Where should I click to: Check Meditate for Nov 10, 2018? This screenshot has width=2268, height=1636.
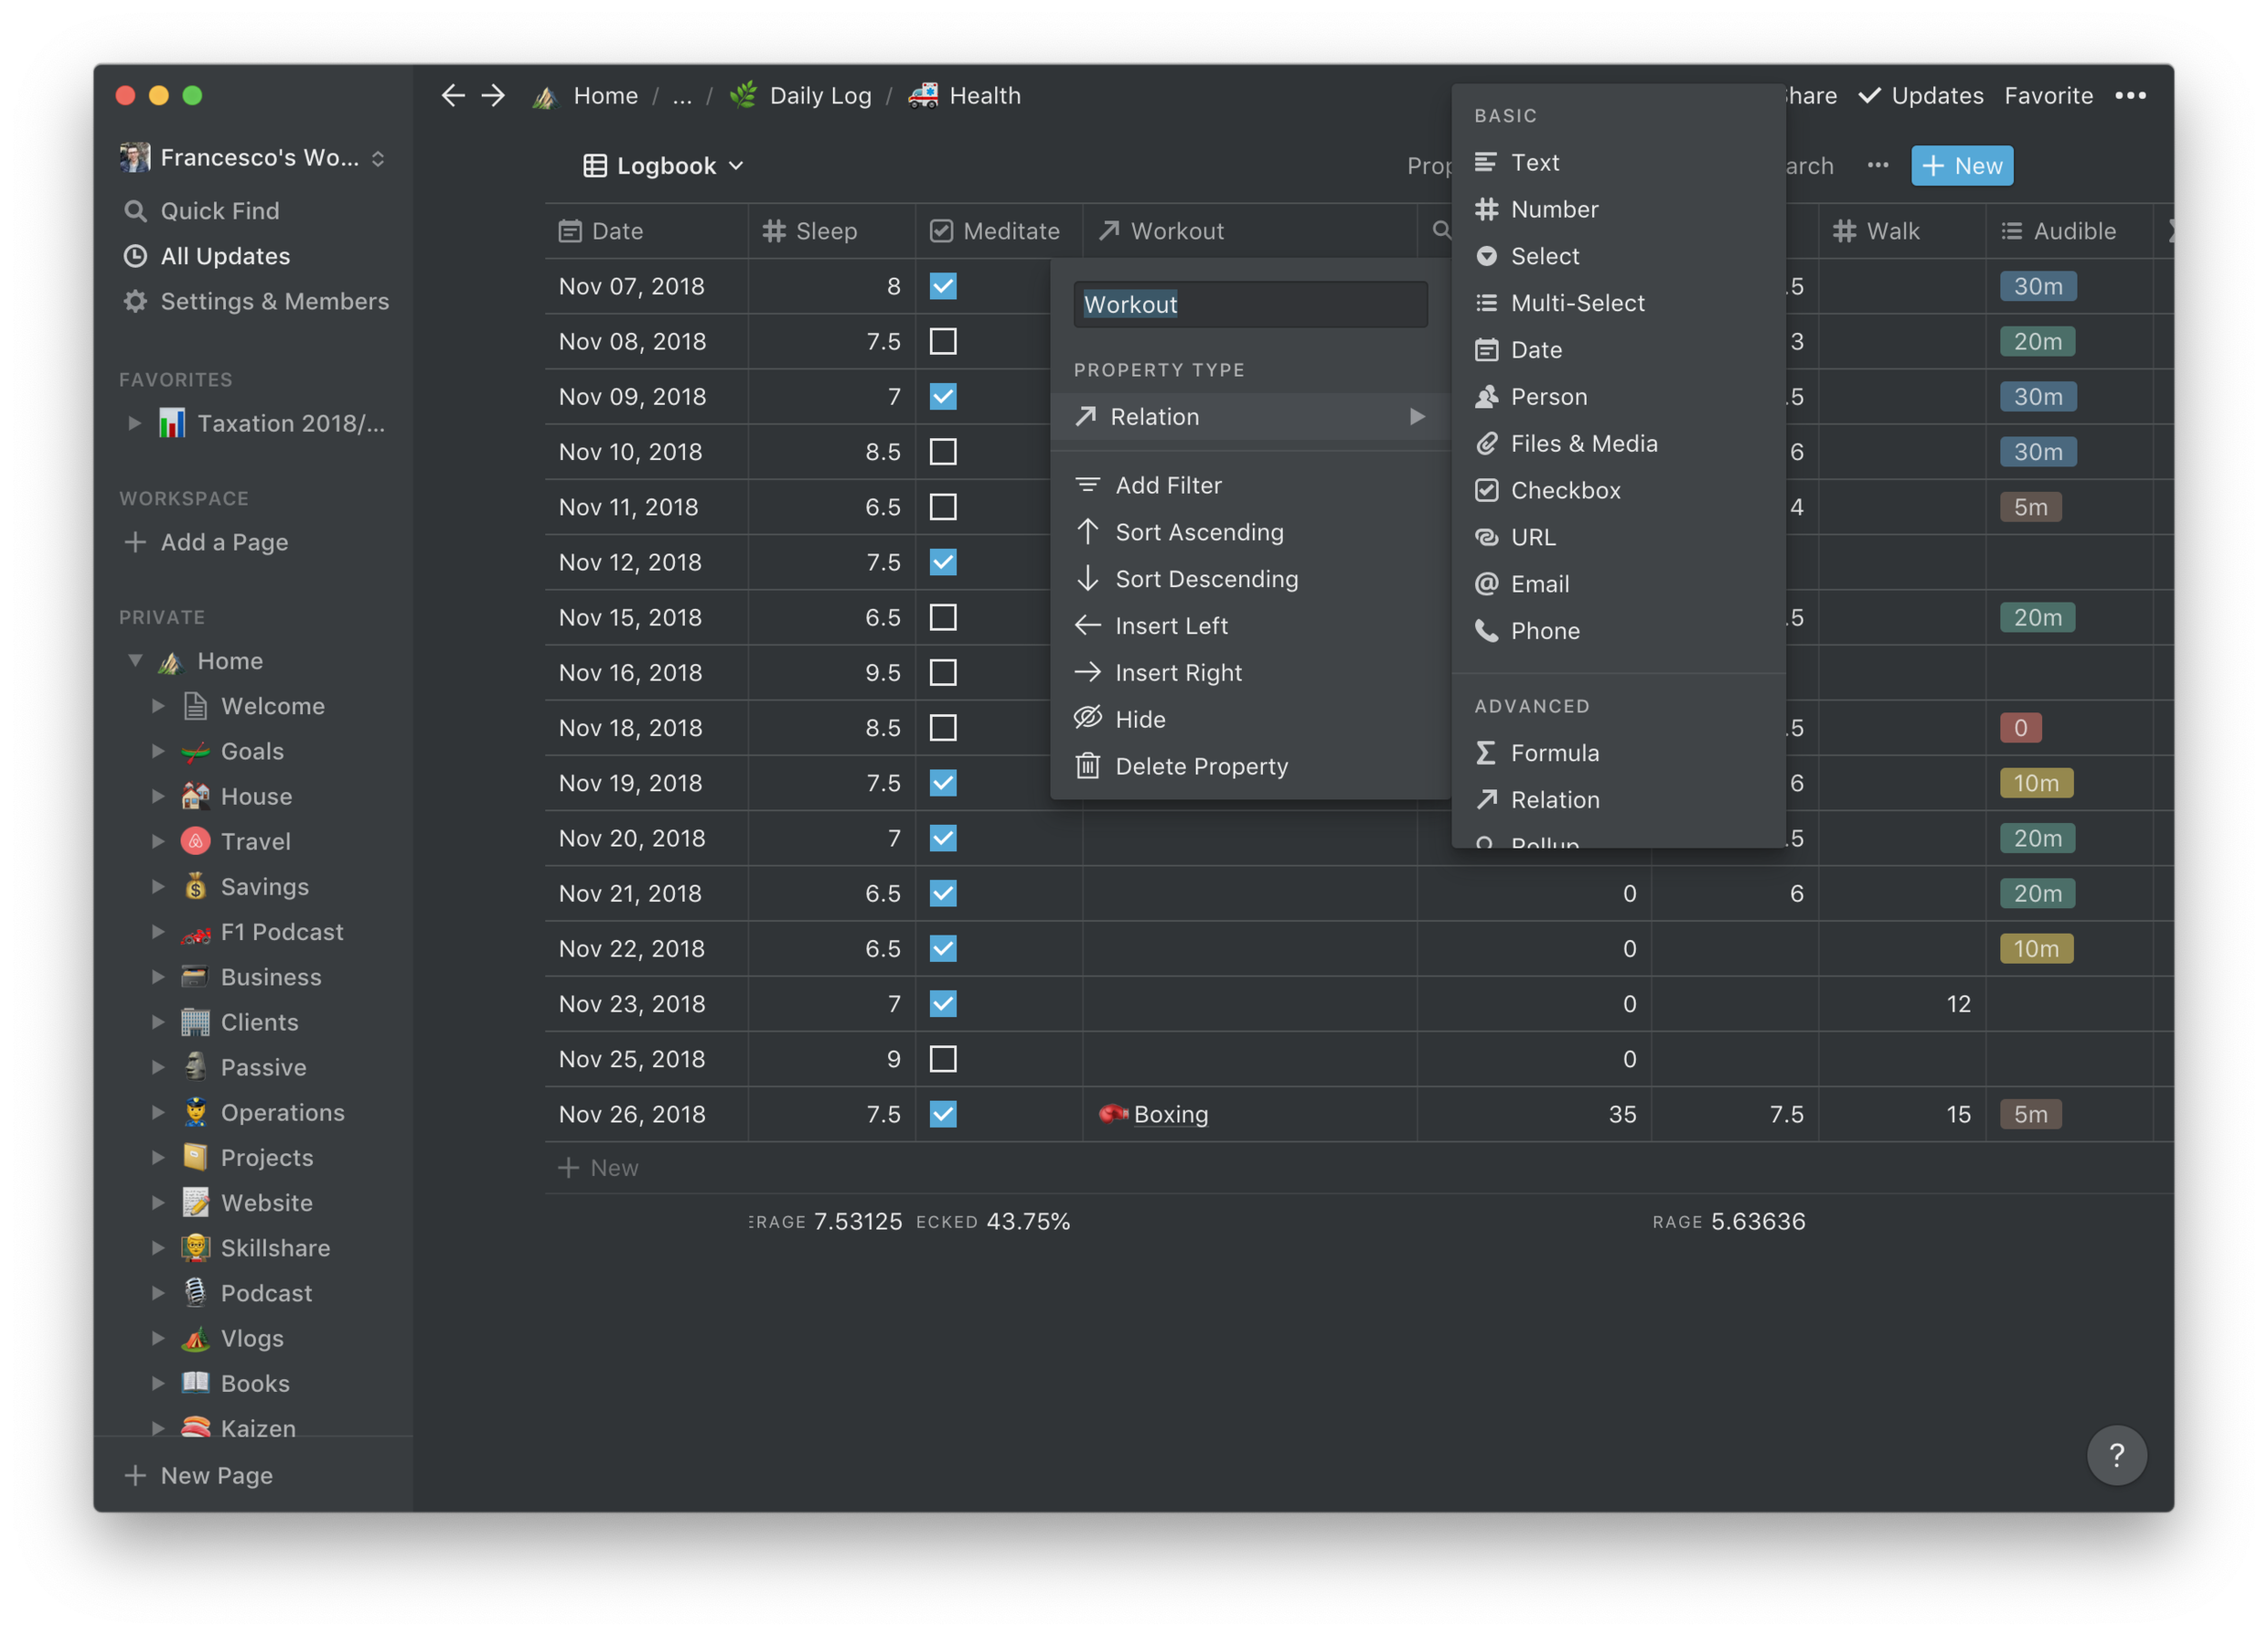[942, 451]
